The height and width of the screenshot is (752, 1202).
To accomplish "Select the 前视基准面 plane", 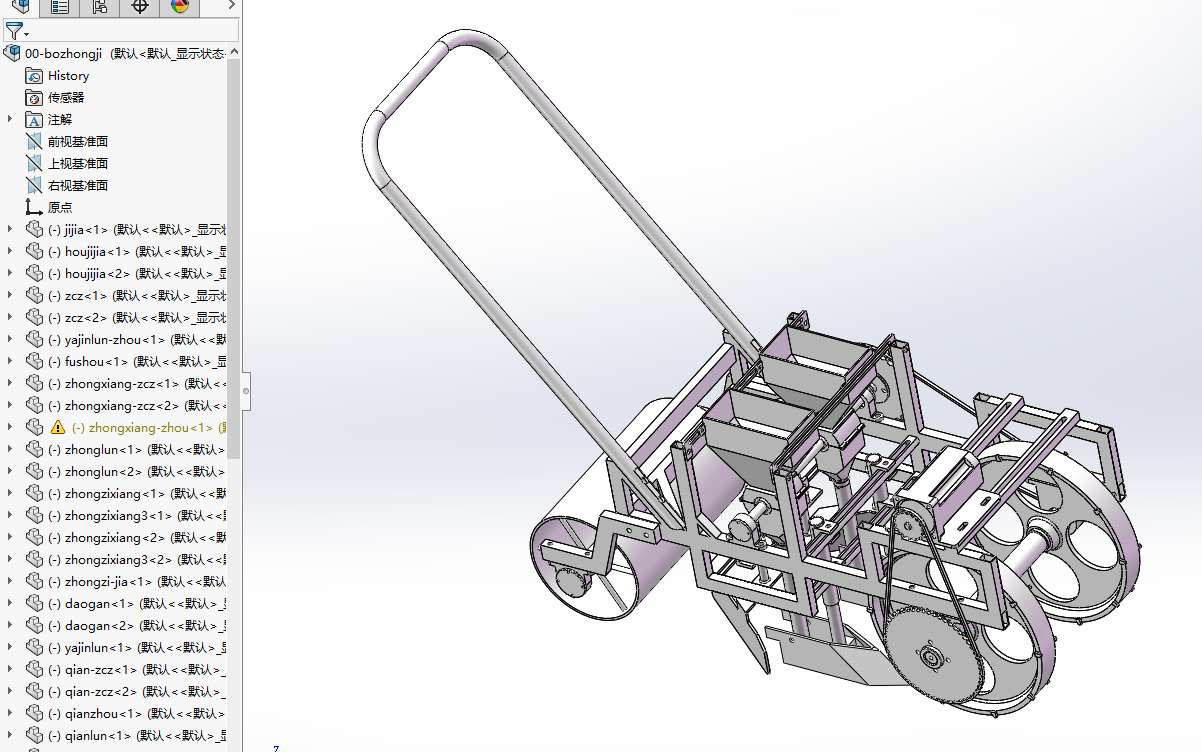I will pyautogui.click(x=77, y=142).
